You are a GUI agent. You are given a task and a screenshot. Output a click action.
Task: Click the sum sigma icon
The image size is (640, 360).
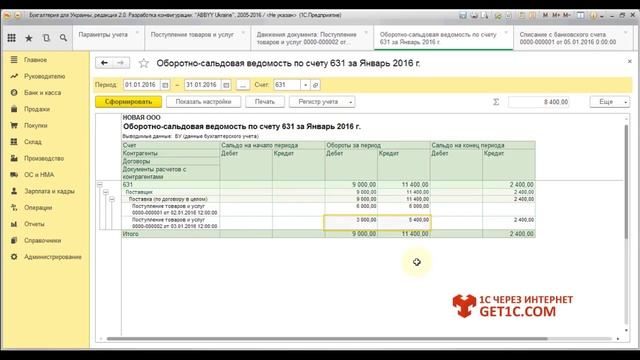click(x=496, y=102)
